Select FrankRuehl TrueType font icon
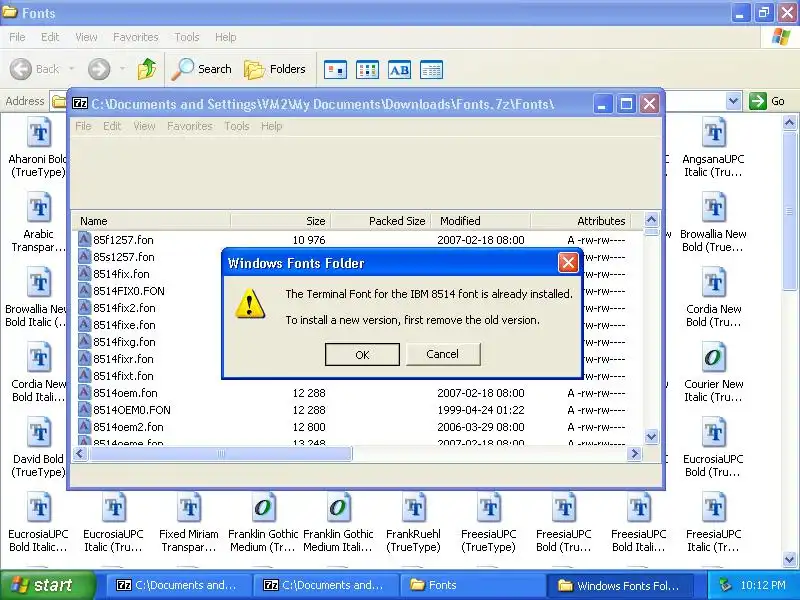800x600 pixels. (413, 508)
